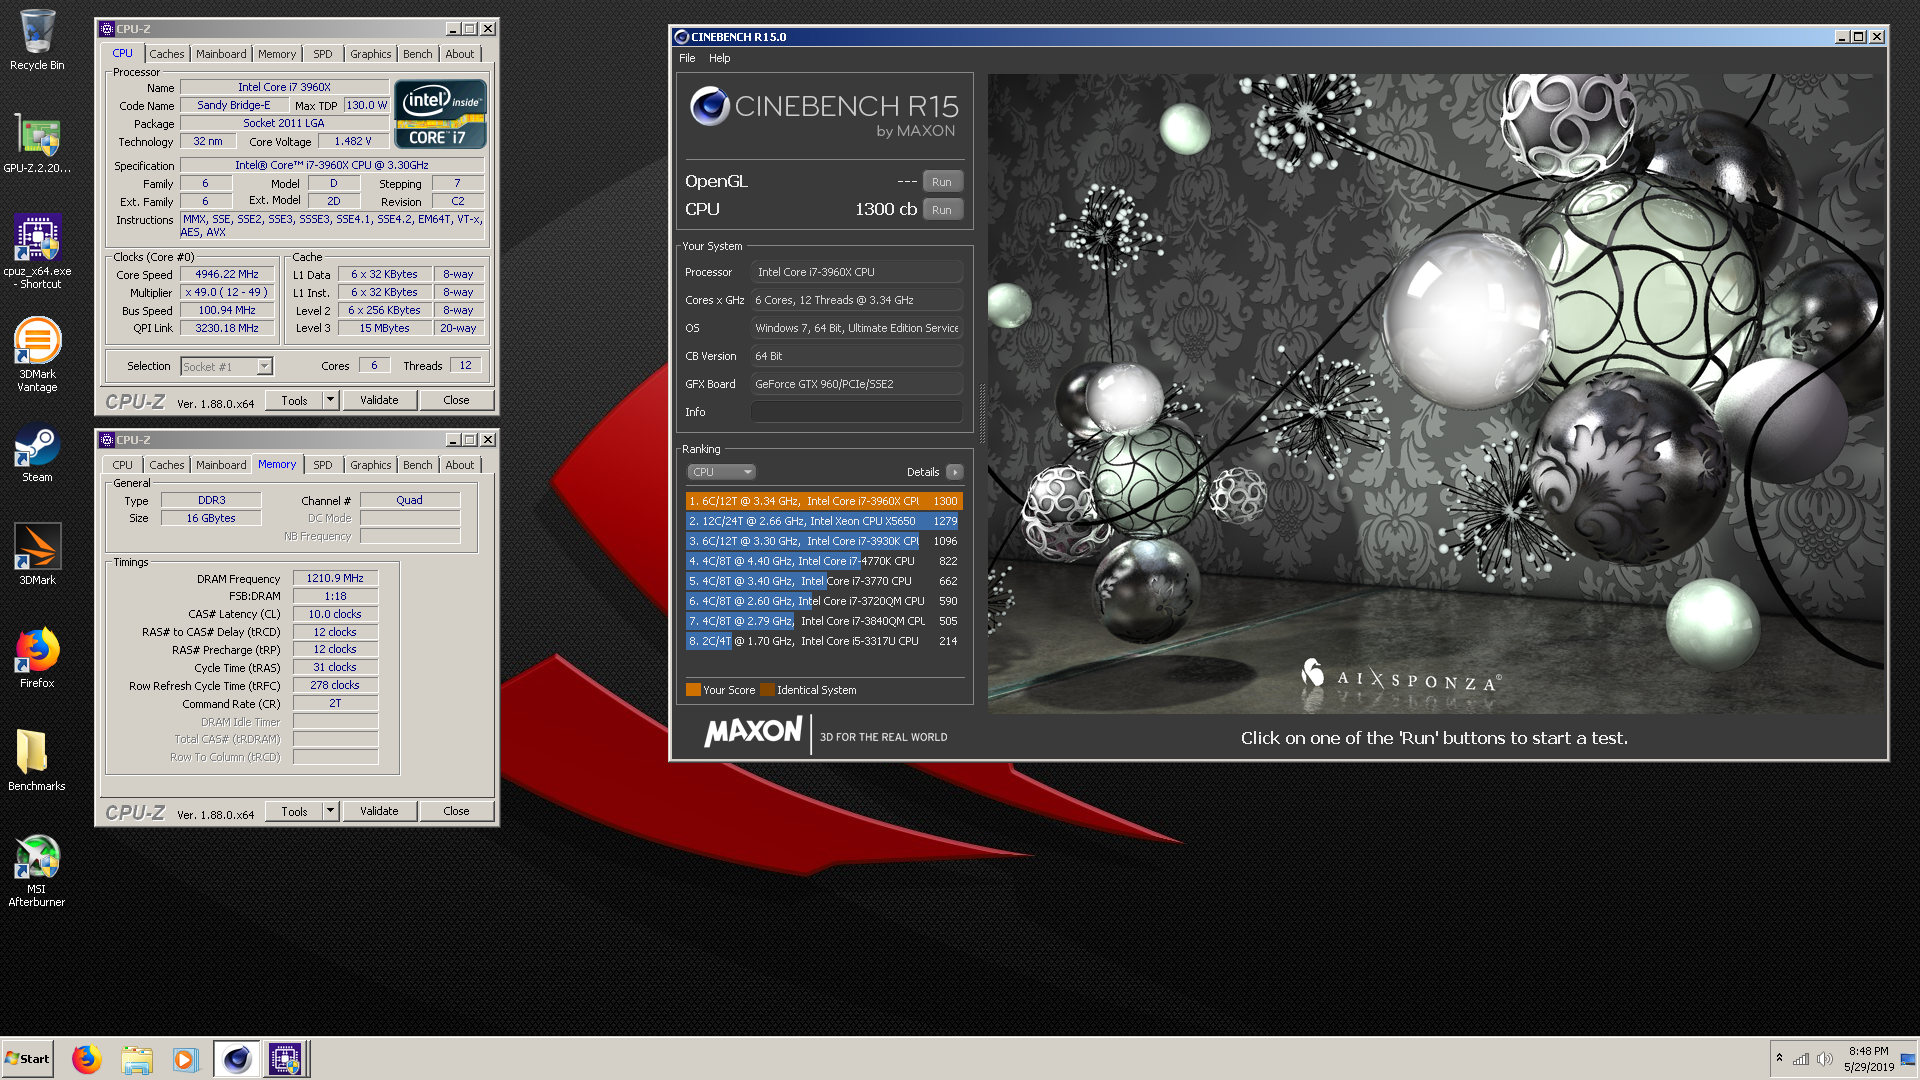Click Tools button in lower CPU-Z window

coord(294,811)
